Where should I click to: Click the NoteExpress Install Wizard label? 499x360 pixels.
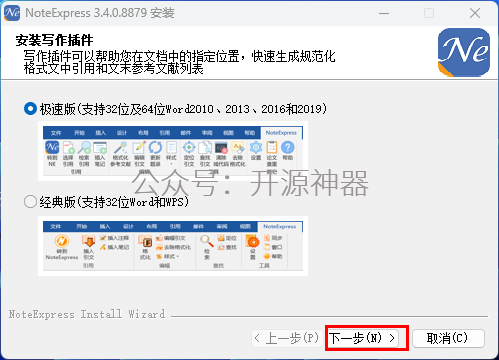click(87, 314)
